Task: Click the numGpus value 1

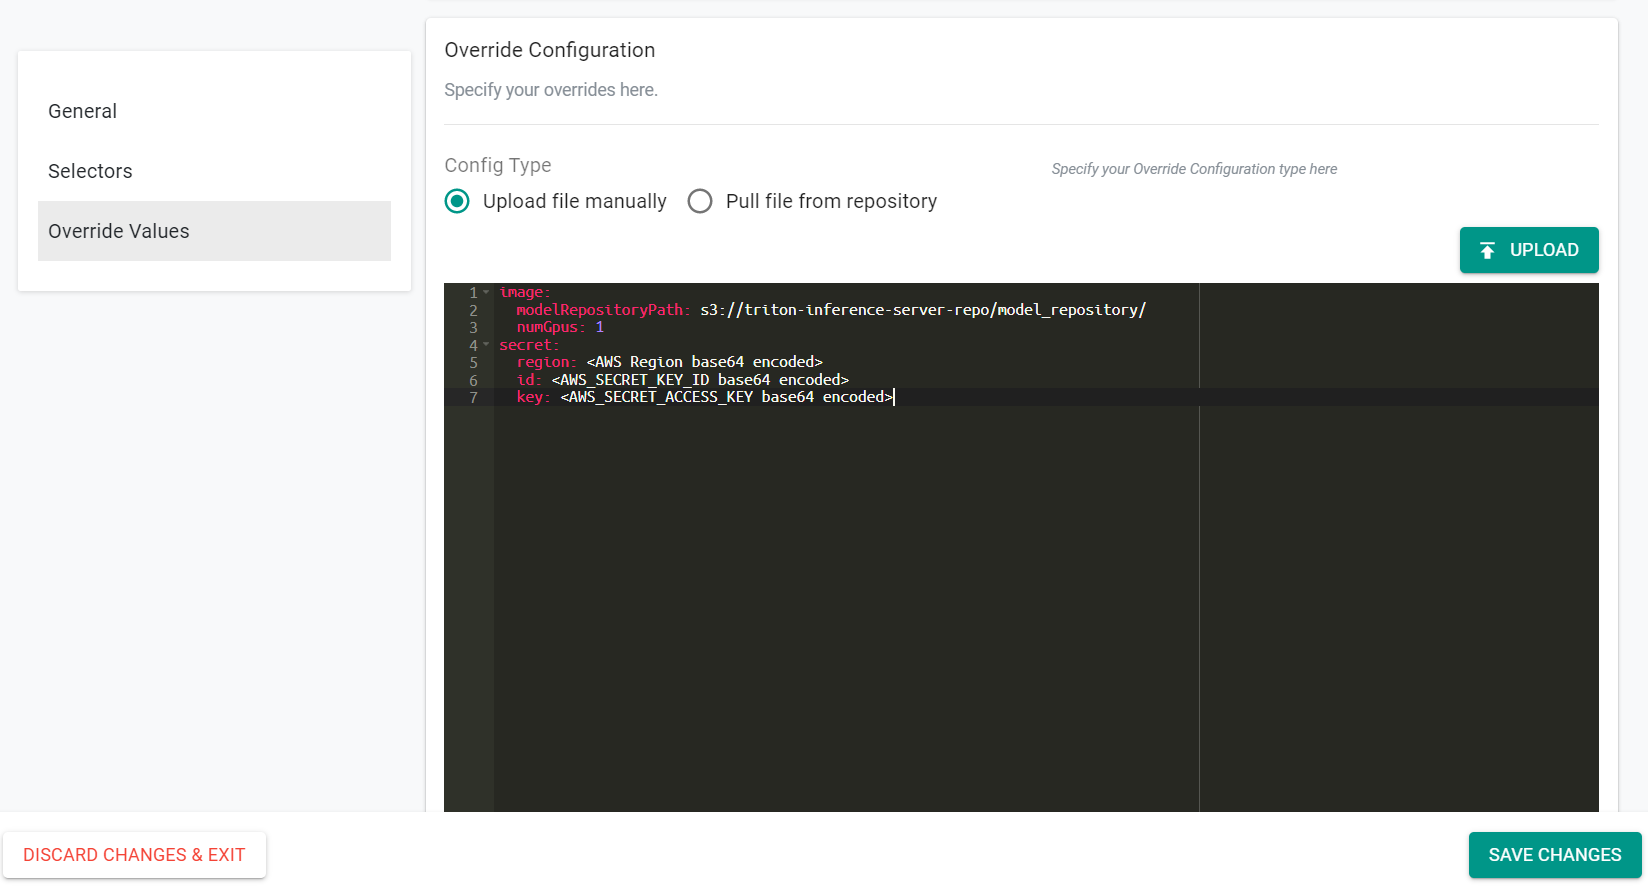Action: coord(600,327)
